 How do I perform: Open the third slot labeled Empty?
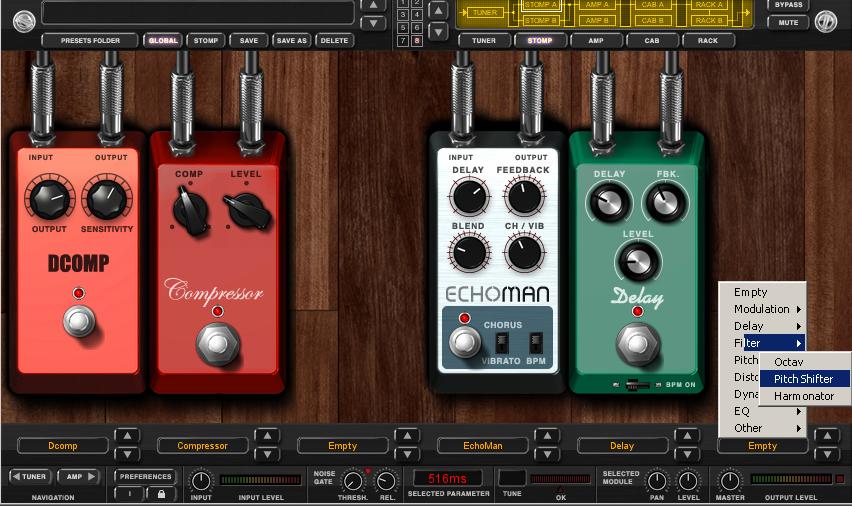point(342,446)
